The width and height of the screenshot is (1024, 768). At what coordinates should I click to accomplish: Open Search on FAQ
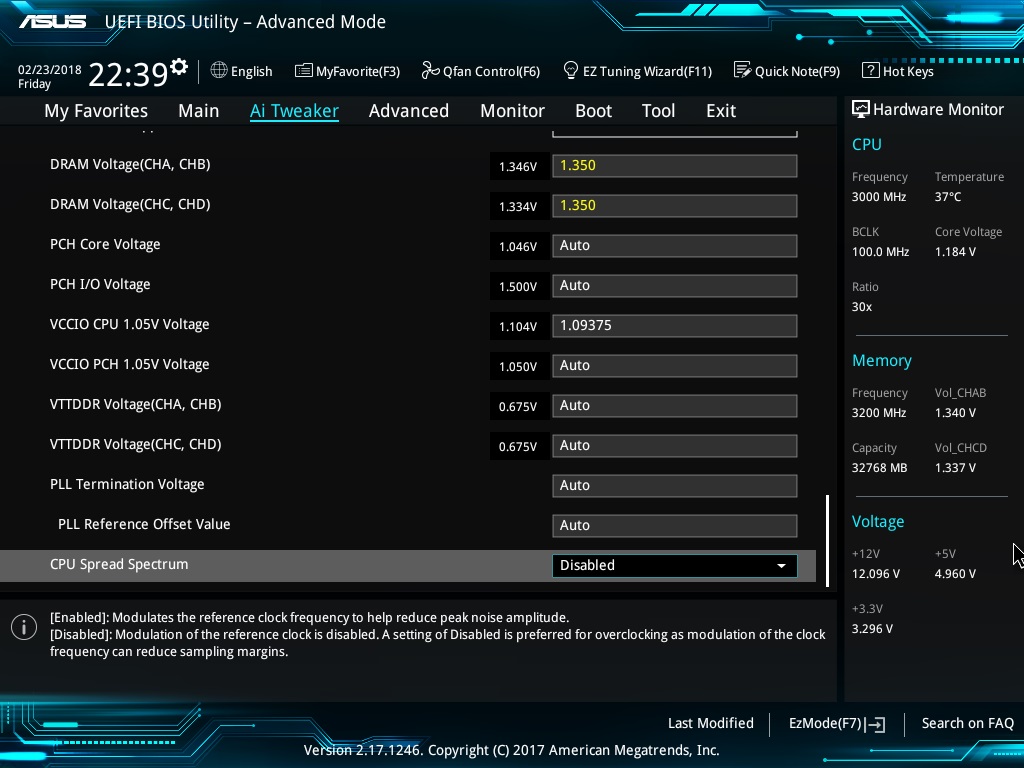click(967, 723)
